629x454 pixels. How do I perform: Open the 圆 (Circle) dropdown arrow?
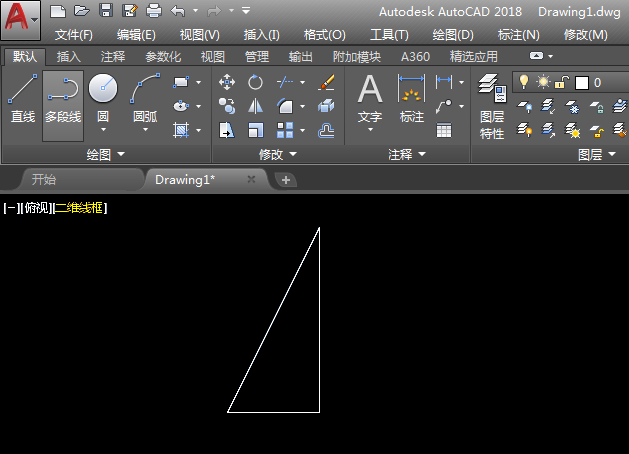[x=103, y=131]
